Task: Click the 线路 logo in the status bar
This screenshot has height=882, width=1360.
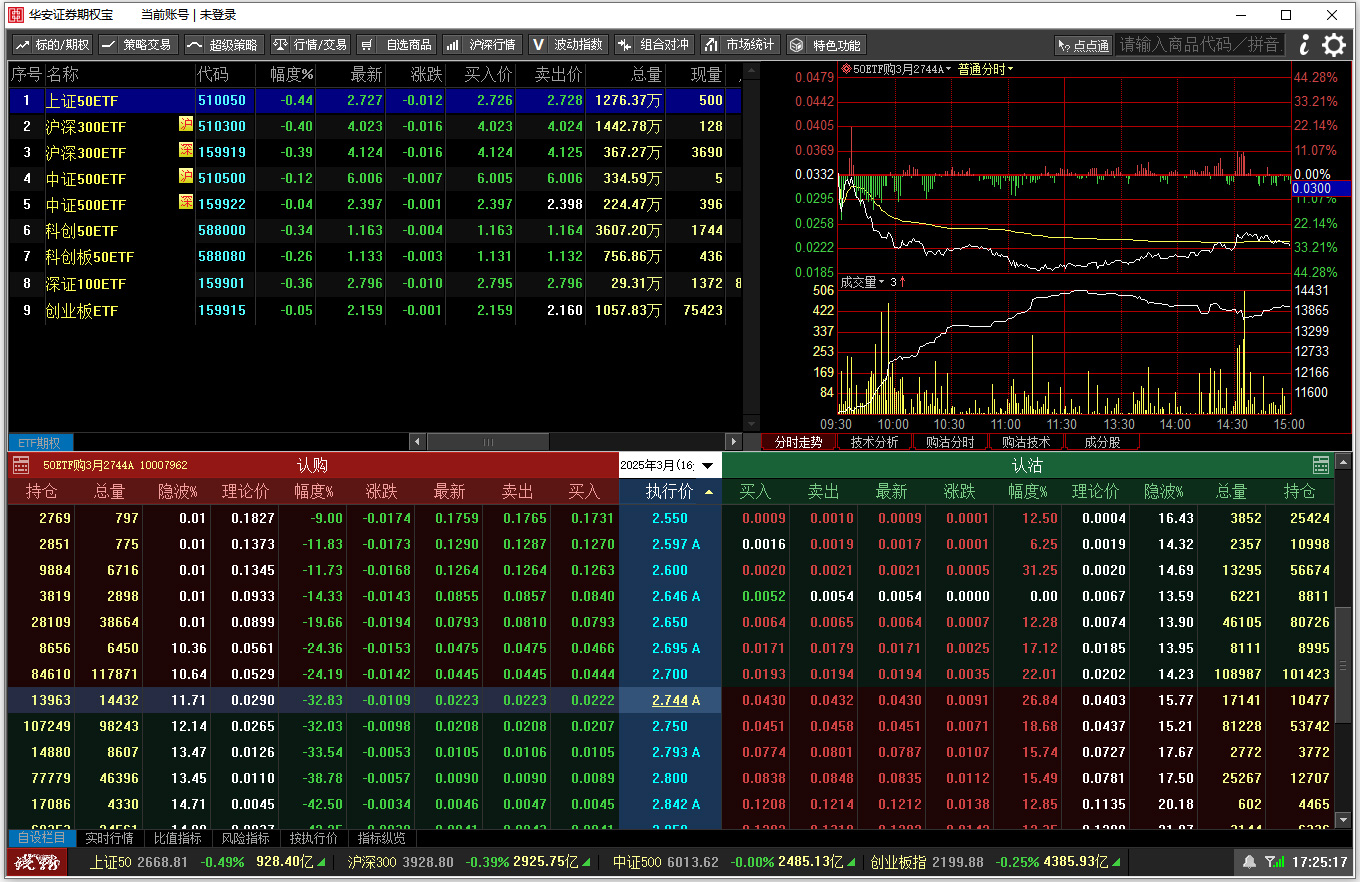Action: (x=37, y=862)
